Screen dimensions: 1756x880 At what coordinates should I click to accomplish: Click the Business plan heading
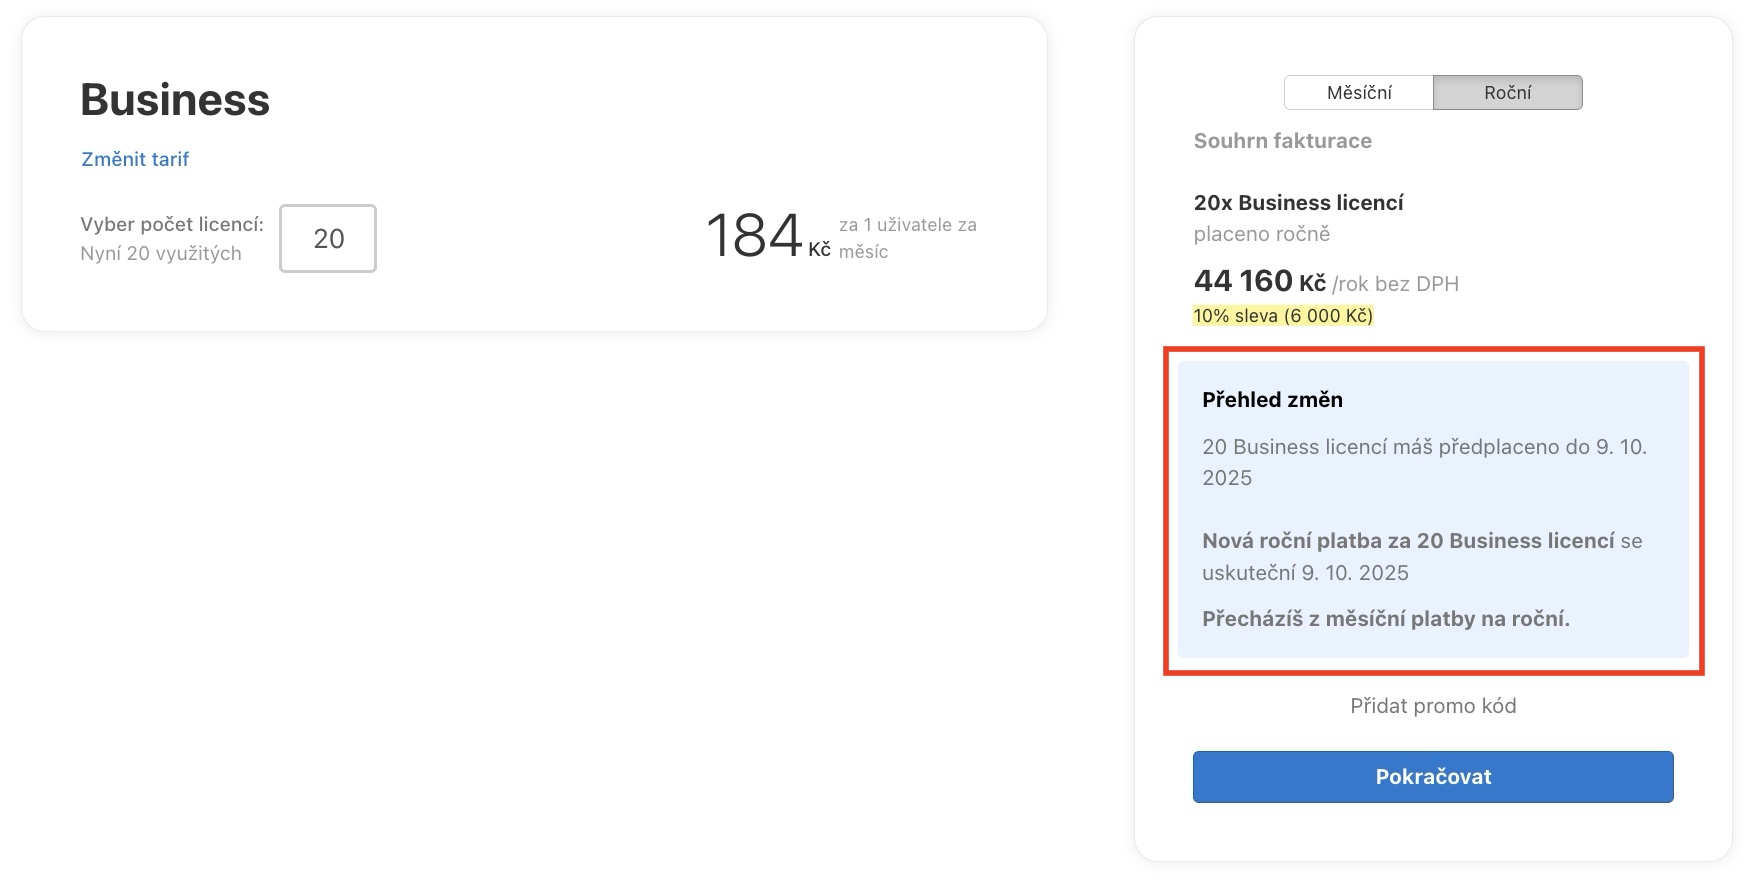pos(175,100)
